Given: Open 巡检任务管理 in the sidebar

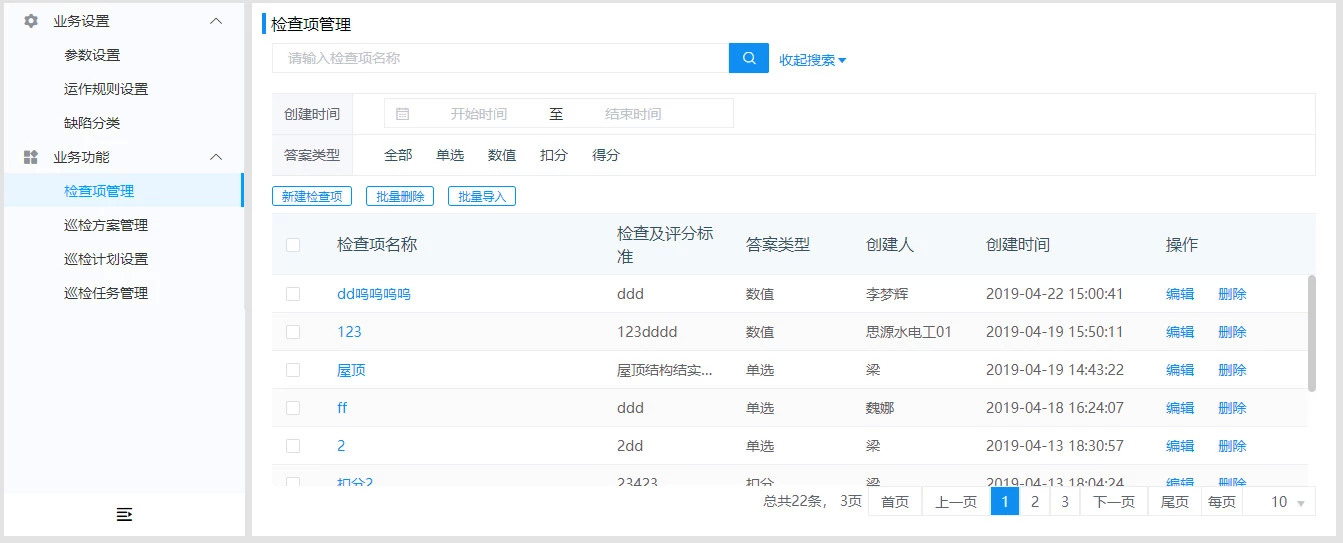Looking at the screenshot, I should [106, 293].
